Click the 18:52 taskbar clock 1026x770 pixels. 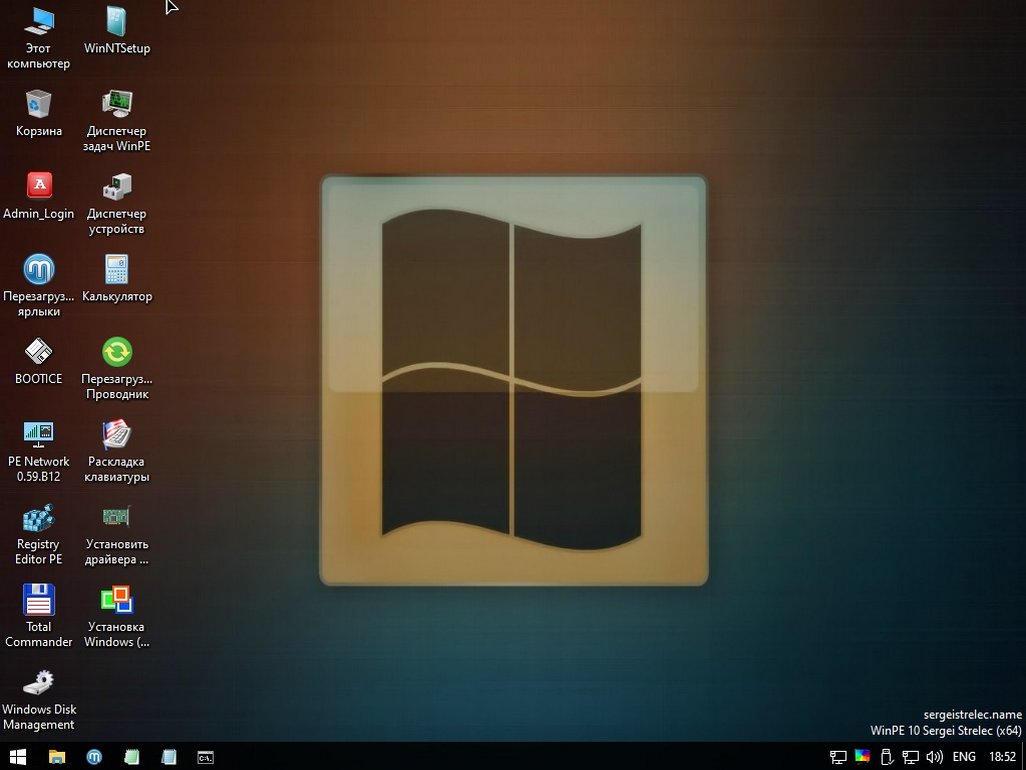click(1002, 757)
